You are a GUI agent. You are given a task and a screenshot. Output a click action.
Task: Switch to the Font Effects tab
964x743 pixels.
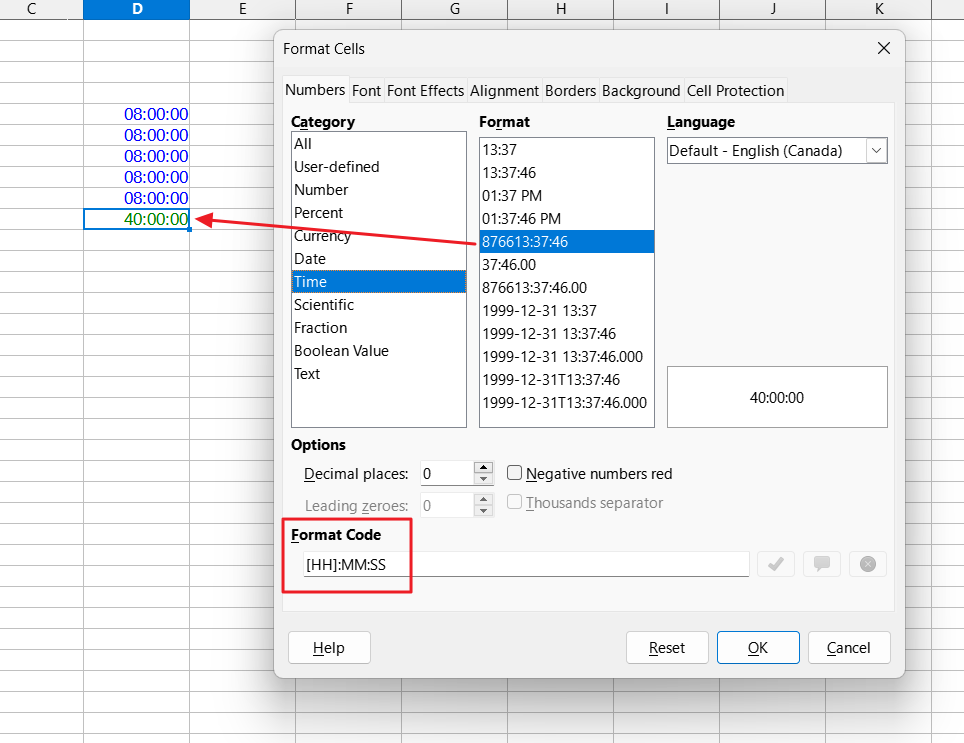(425, 90)
